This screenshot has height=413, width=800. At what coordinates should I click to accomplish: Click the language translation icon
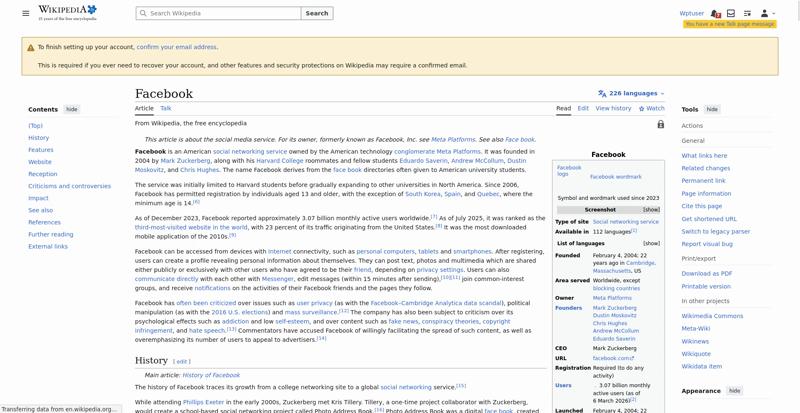pos(602,93)
